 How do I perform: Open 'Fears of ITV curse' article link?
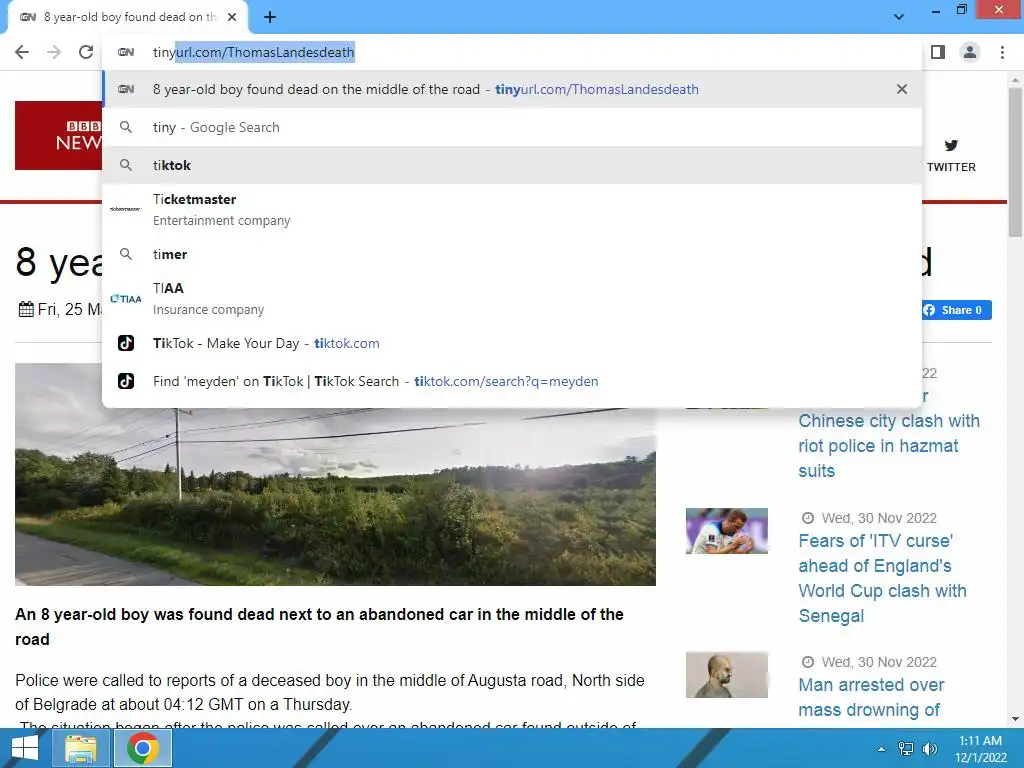click(x=882, y=578)
